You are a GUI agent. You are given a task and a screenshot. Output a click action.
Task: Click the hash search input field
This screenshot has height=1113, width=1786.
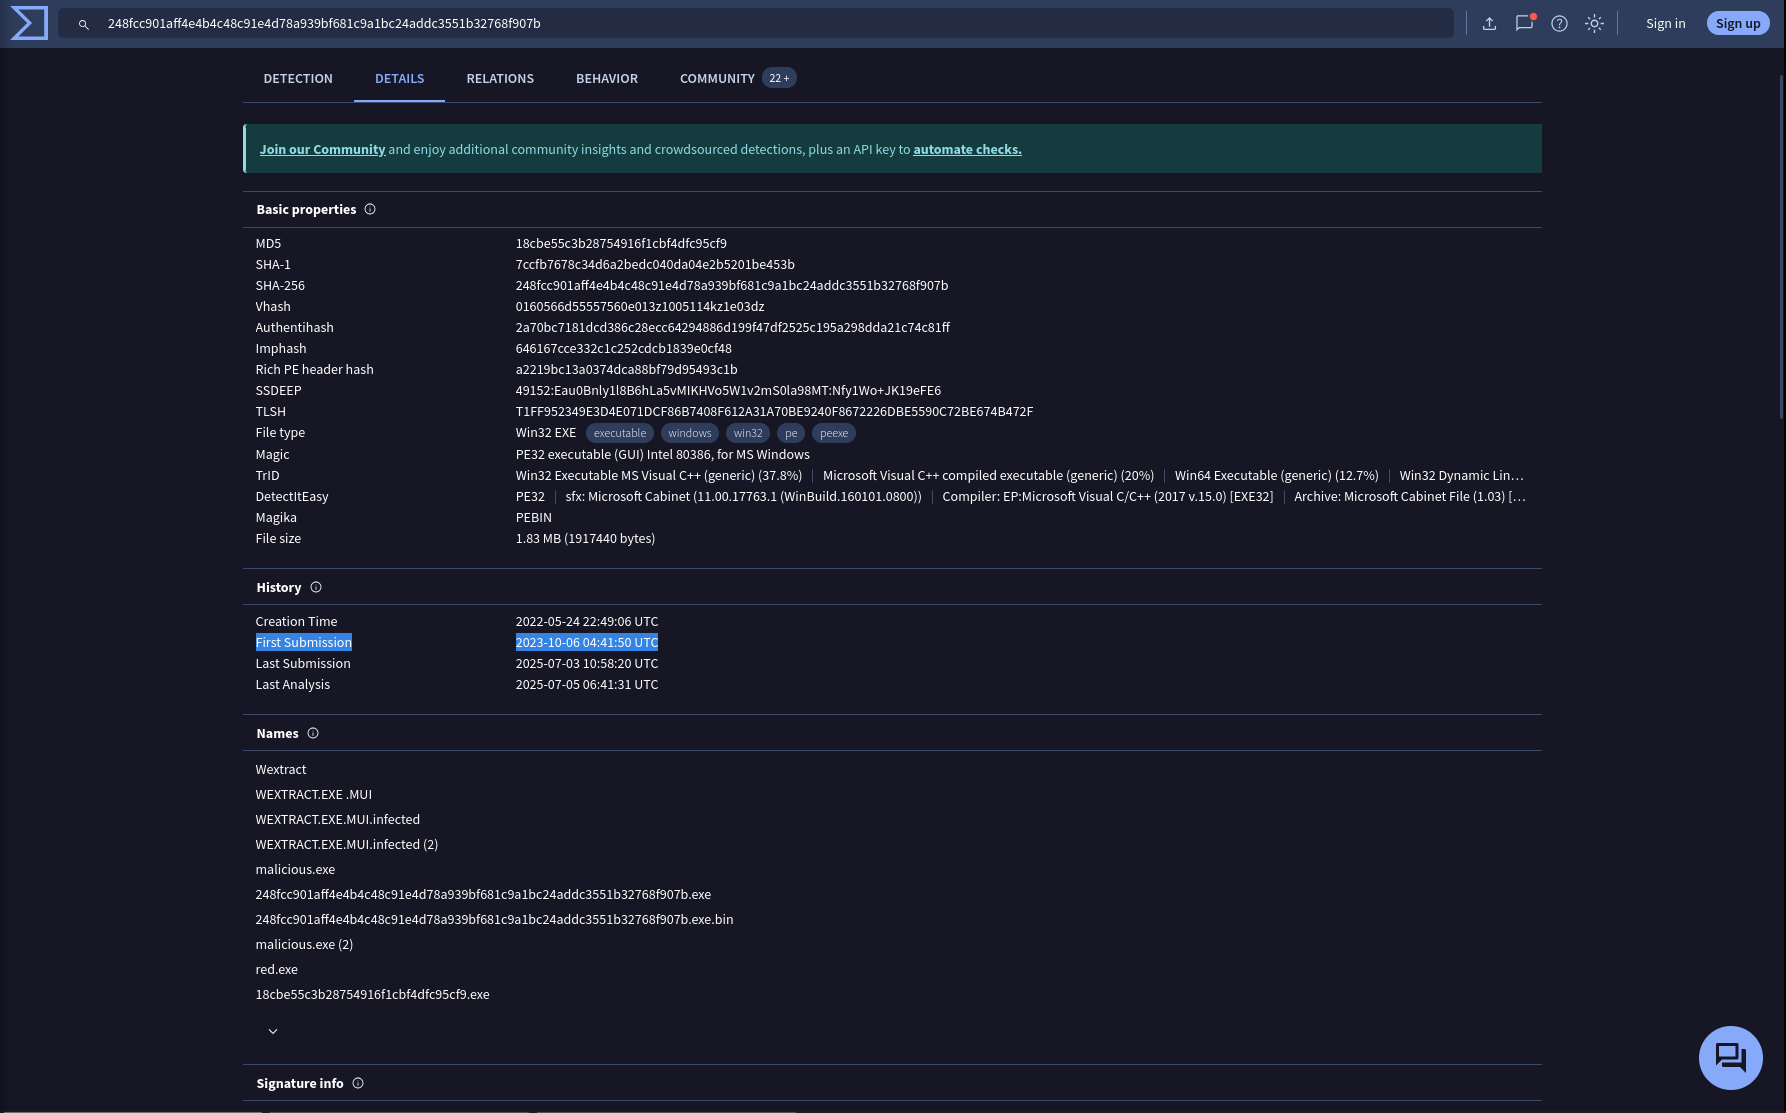(755, 23)
